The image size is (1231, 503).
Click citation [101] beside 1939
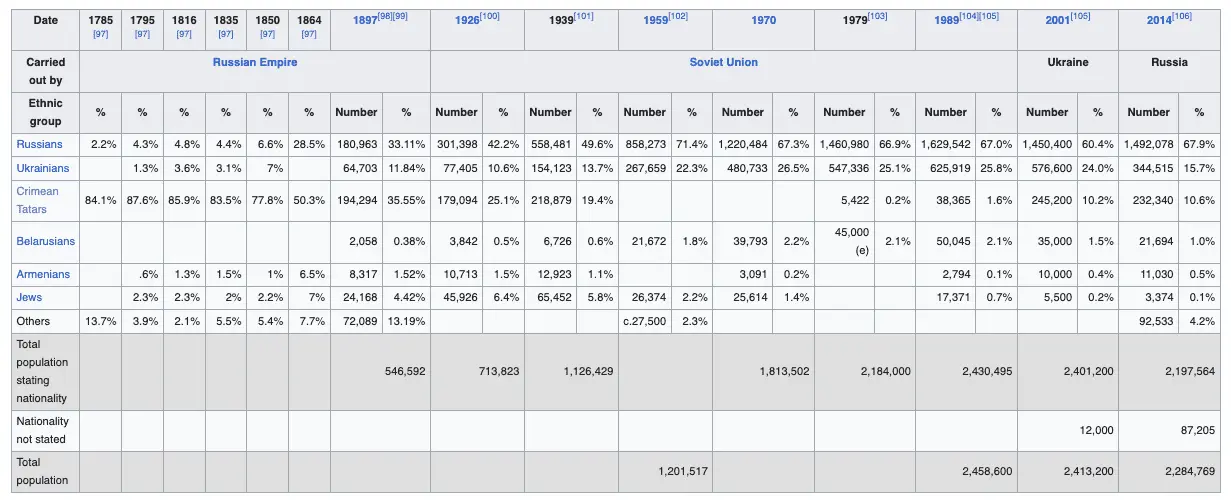click(x=584, y=16)
